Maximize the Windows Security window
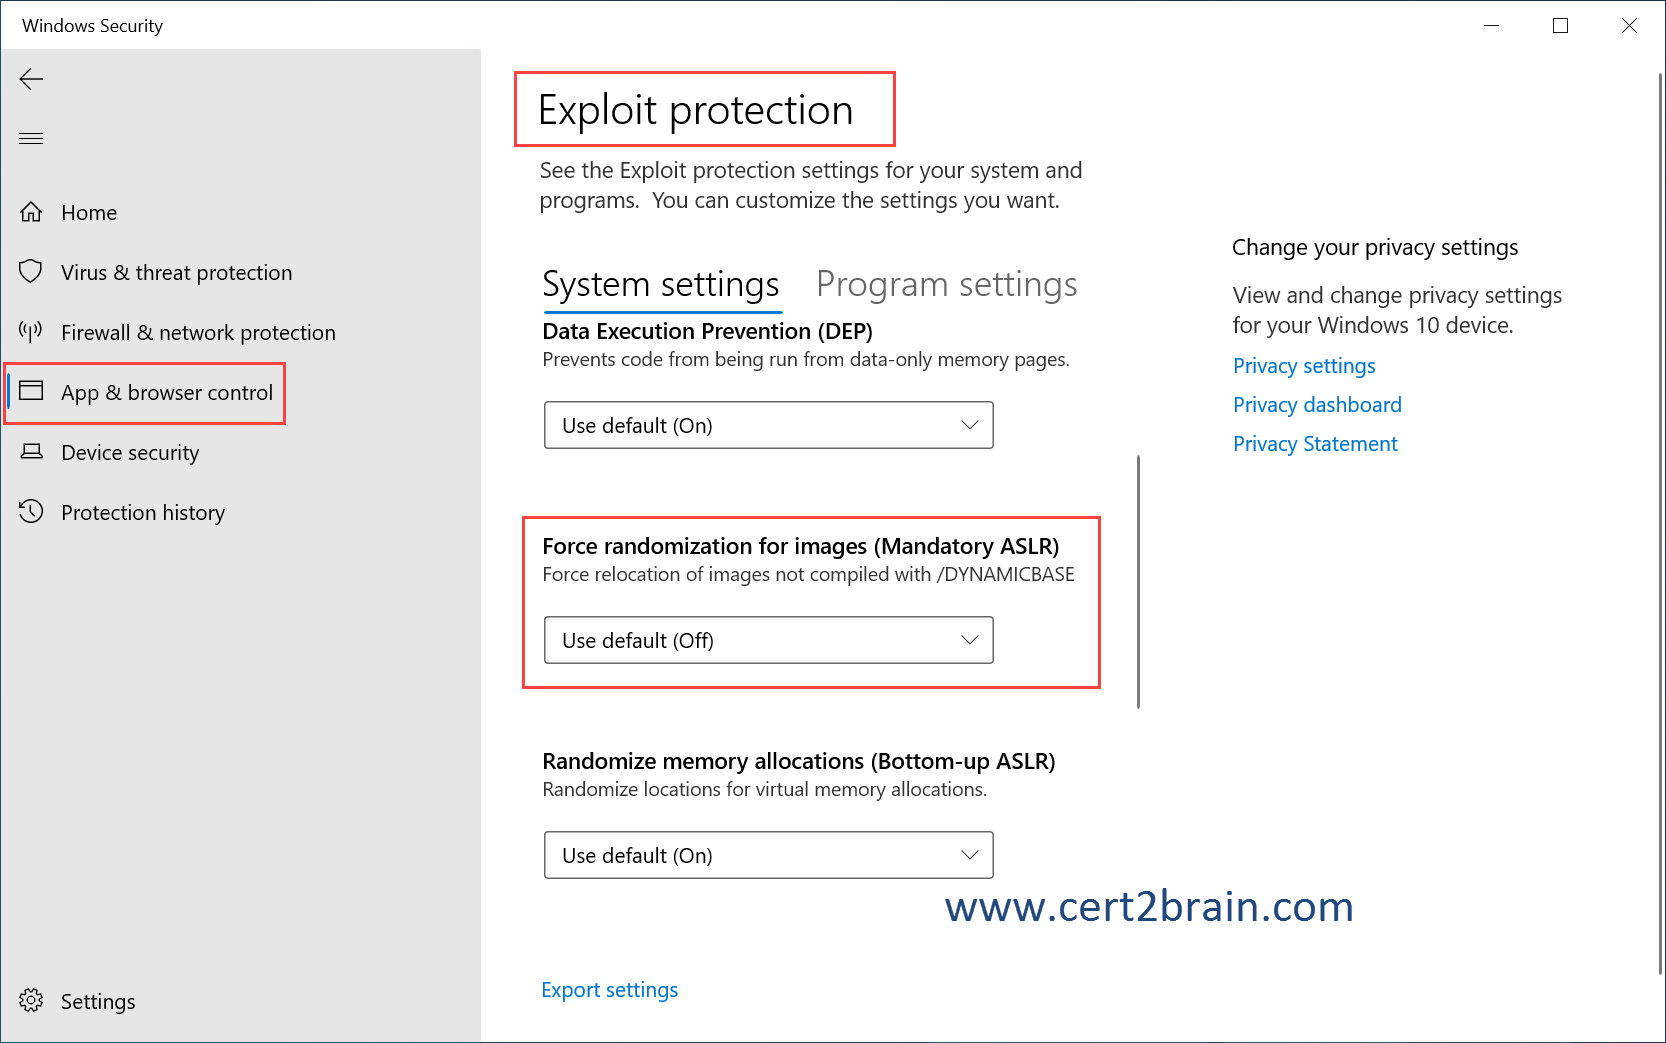The image size is (1666, 1043). (1560, 26)
